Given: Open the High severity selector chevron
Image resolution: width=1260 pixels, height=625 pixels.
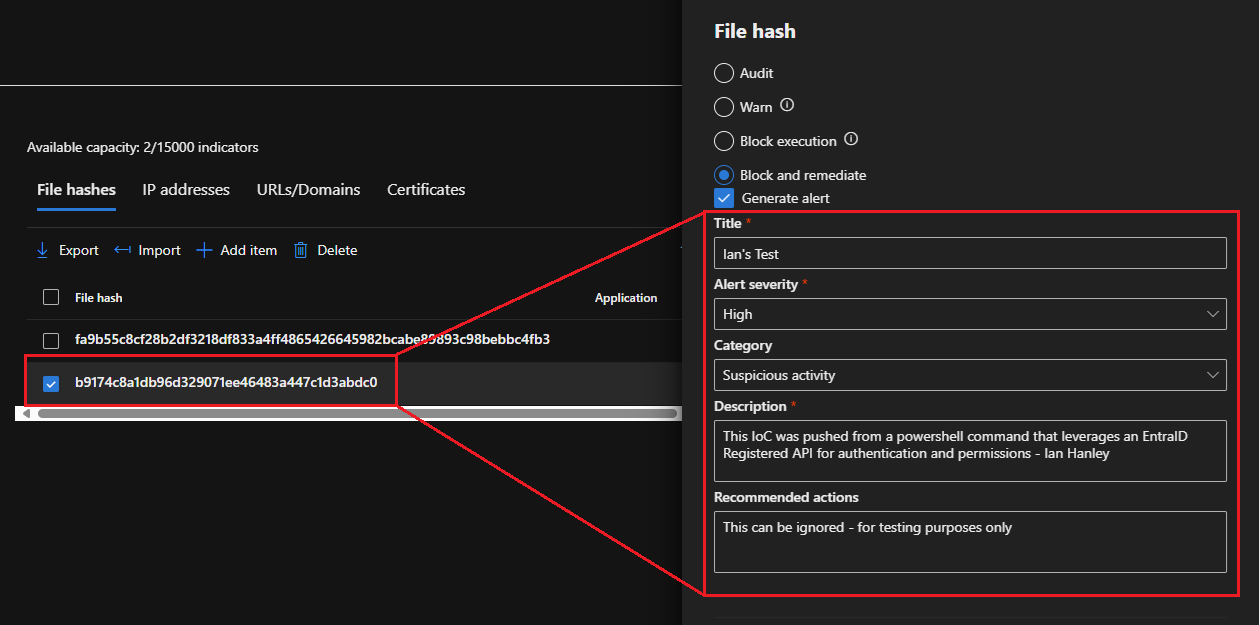Looking at the screenshot, I should tap(1213, 313).
